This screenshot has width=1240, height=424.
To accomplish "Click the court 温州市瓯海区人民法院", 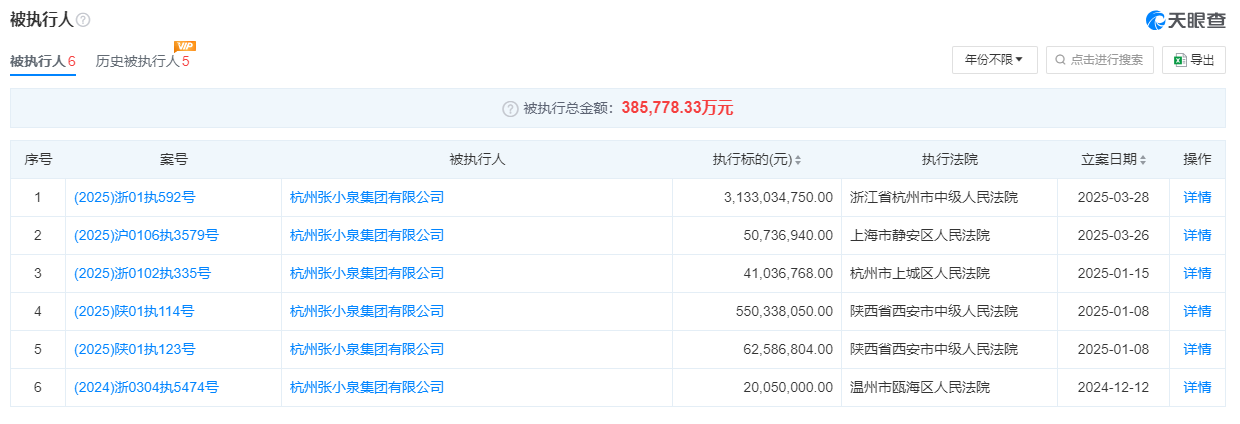I will coord(920,387).
